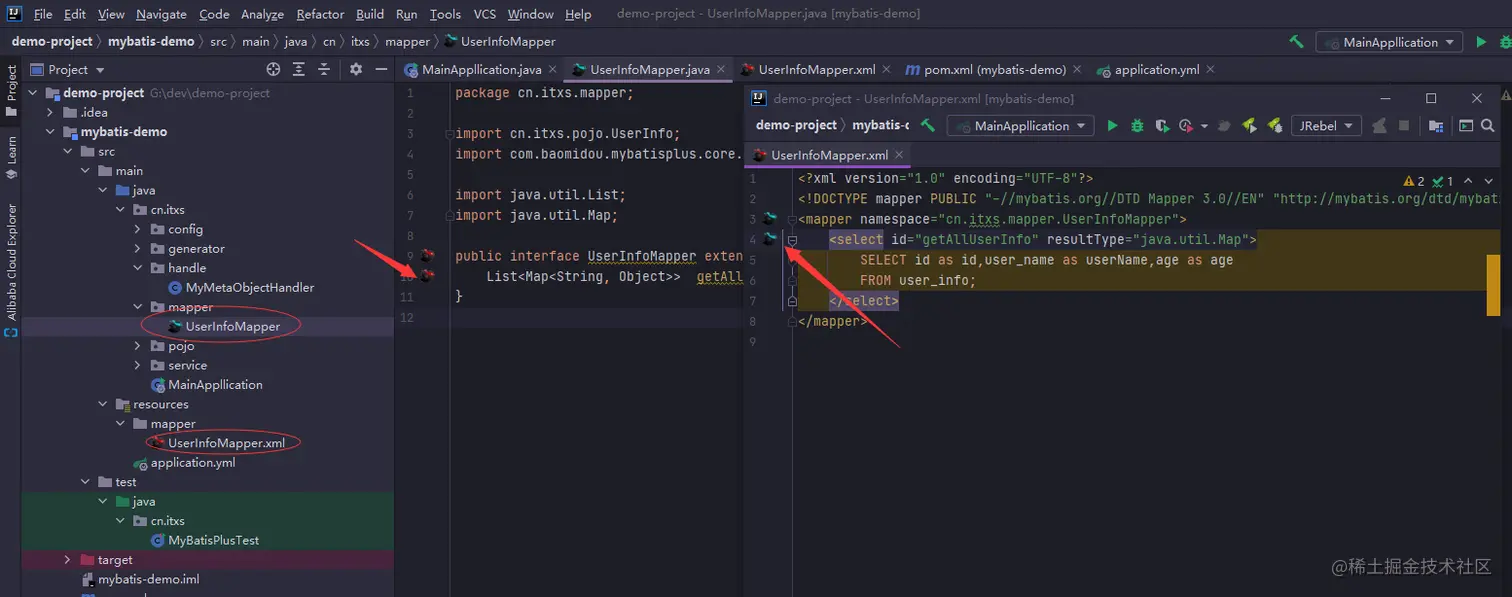Screen dimensions: 1512x597
Task: Open the Project tool window side tab
Action: [11, 90]
